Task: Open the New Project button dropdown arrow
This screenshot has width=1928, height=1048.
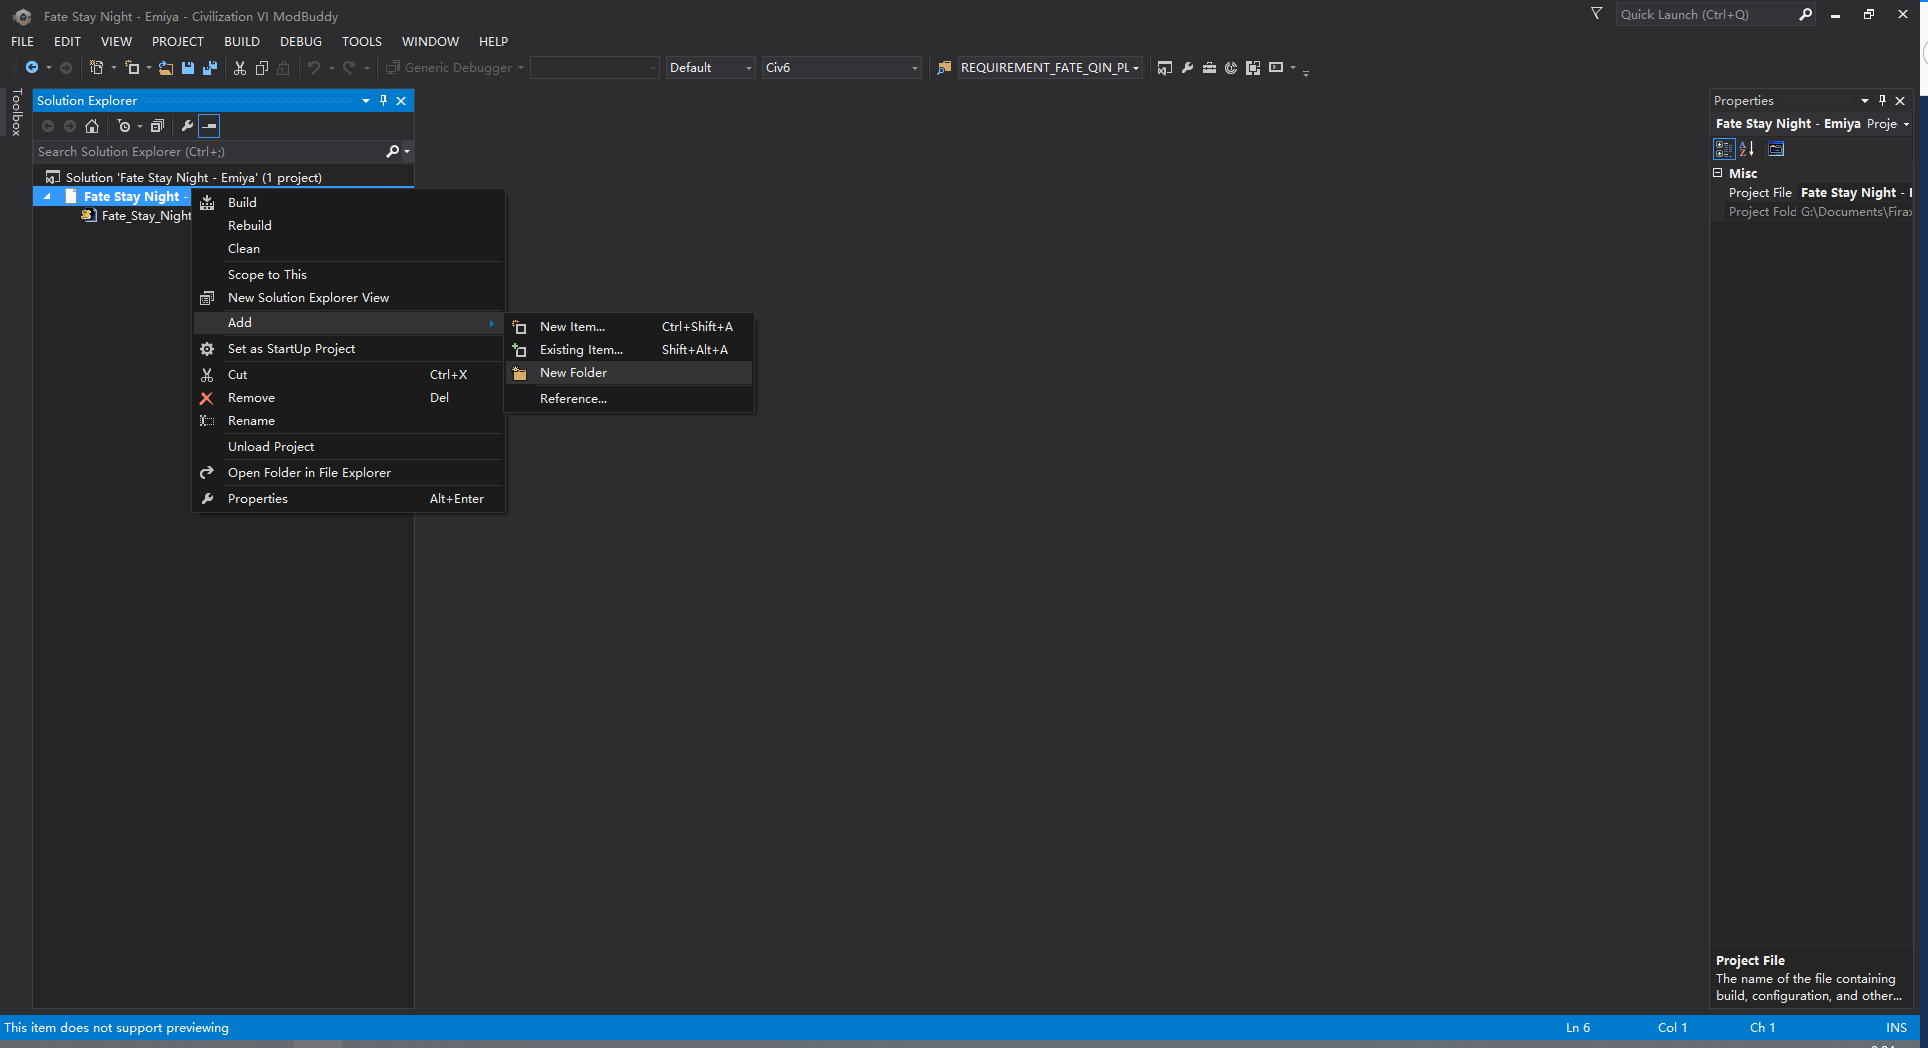Action: coord(113,68)
